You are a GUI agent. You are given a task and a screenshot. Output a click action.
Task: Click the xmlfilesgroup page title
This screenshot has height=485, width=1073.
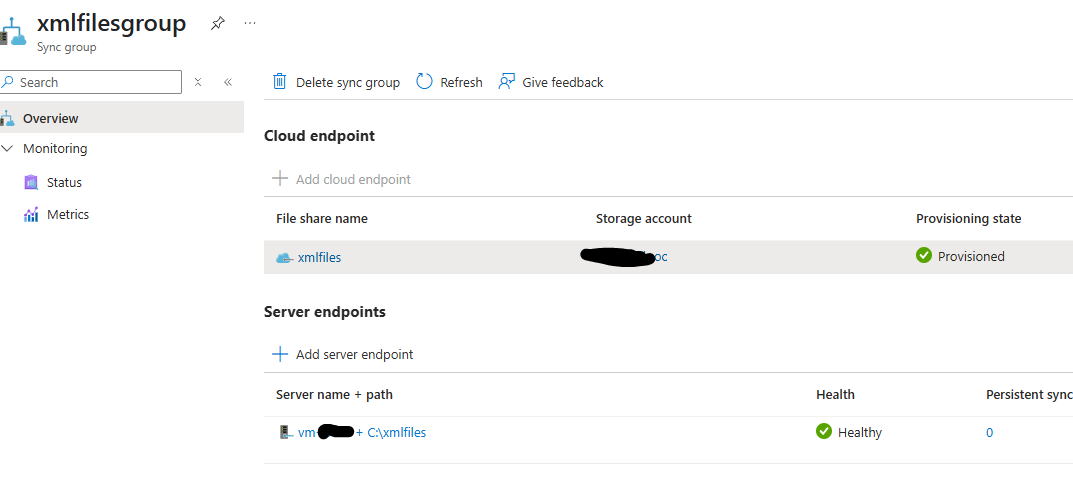[x=112, y=23]
